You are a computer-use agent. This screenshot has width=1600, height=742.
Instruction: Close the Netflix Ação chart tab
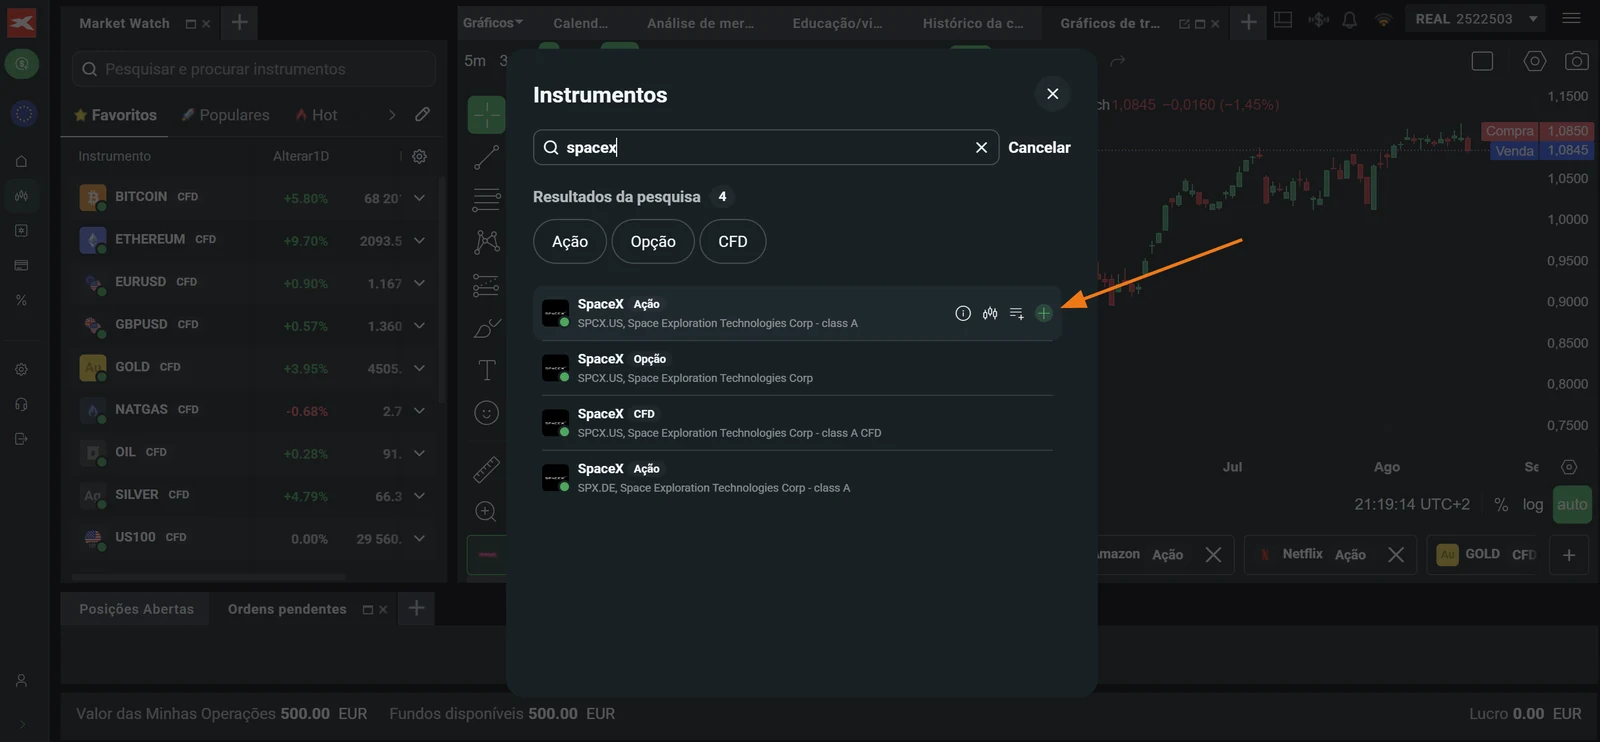pos(1396,554)
